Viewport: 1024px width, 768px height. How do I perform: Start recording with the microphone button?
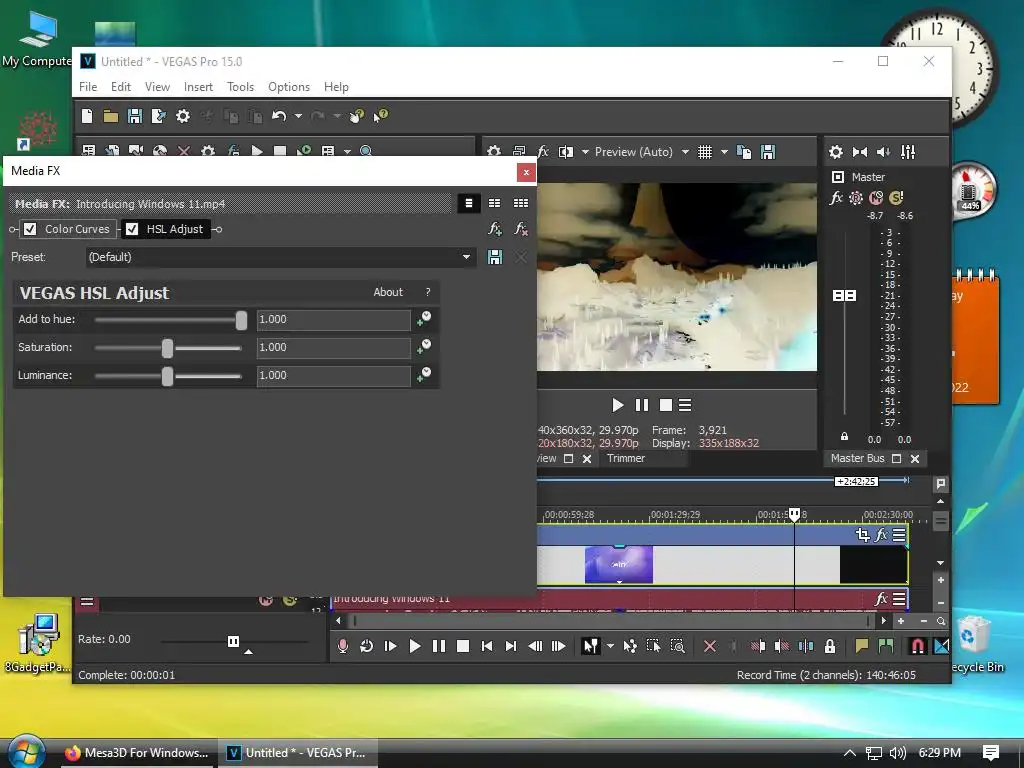pos(342,646)
